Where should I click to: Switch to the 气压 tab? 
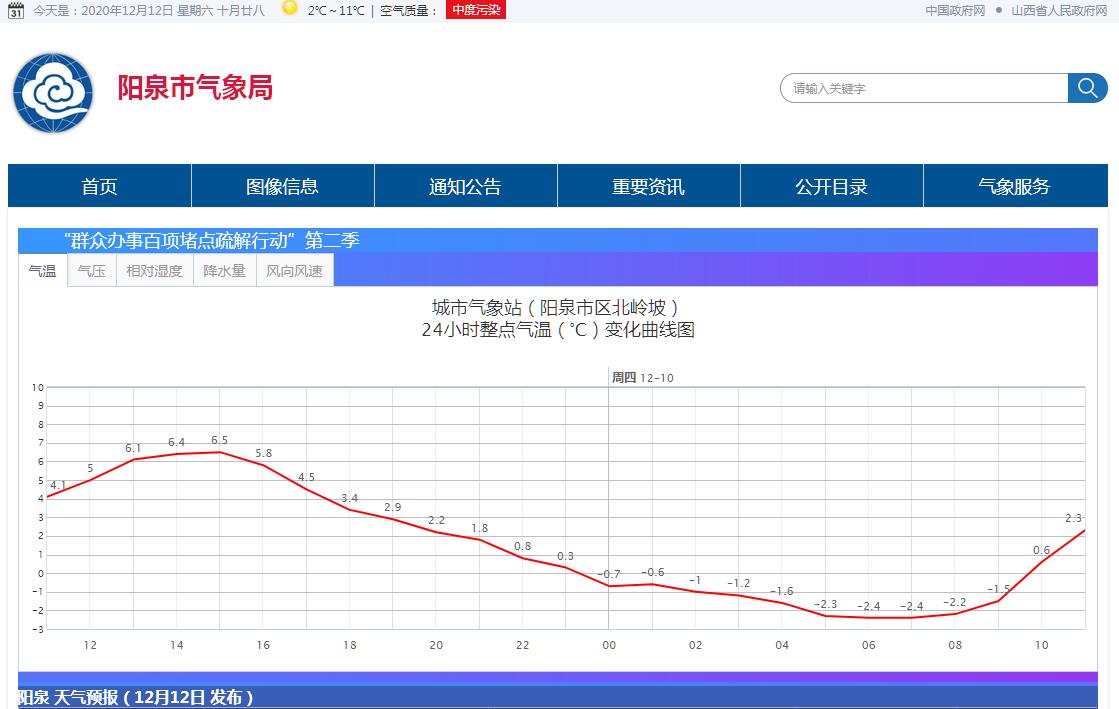click(x=91, y=271)
